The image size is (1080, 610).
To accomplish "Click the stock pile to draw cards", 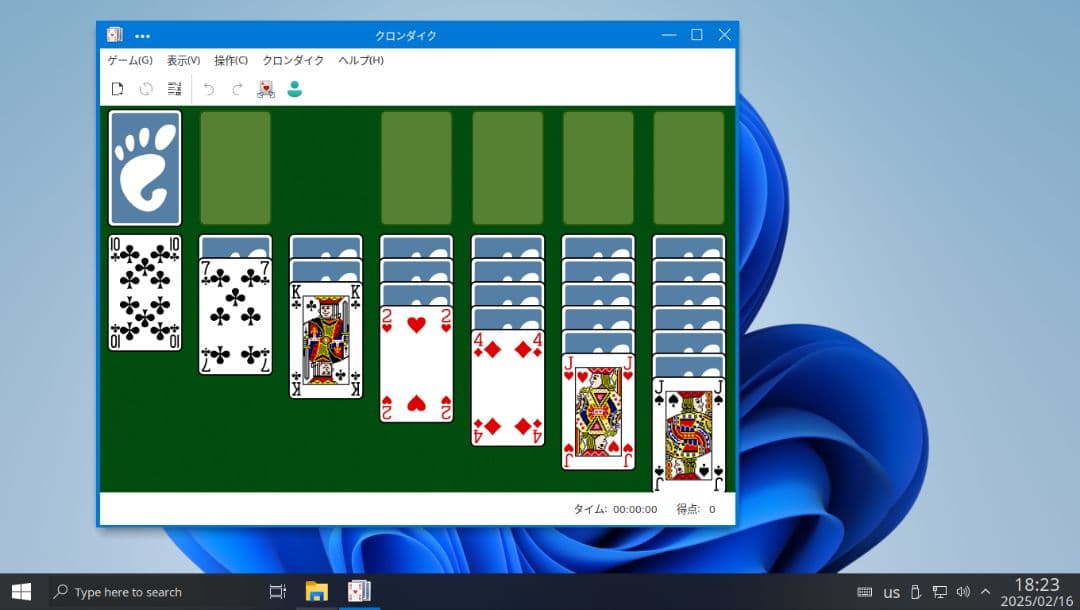I will (x=144, y=168).
